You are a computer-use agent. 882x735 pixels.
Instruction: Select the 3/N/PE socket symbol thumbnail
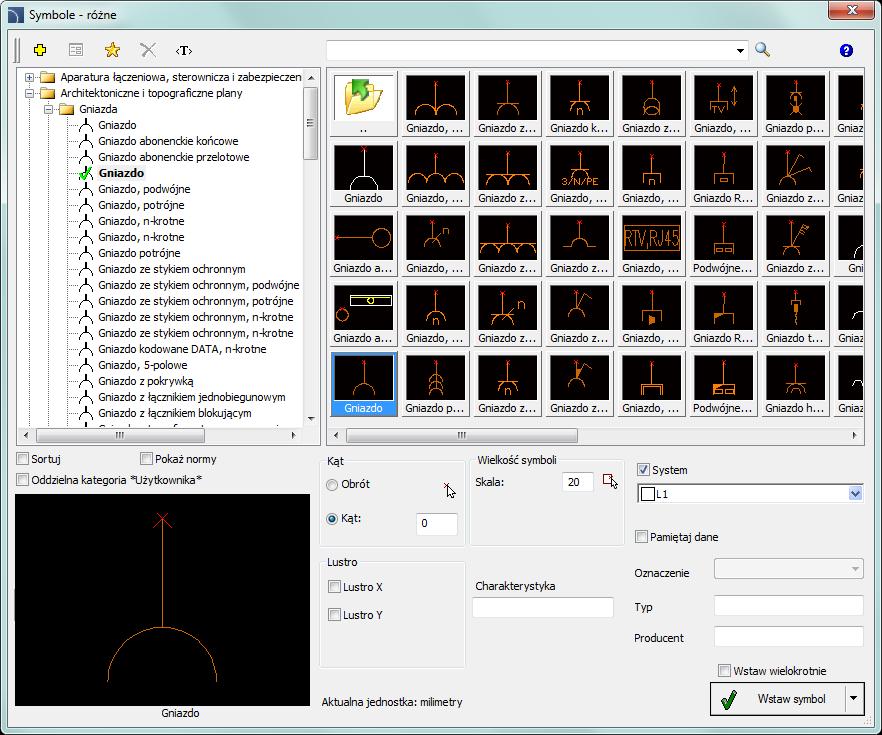pyautogui.click(x=579, y=174)
